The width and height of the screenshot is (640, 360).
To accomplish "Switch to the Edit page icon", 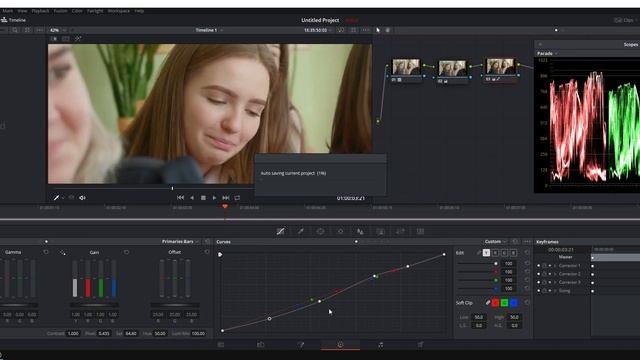I will [260, 345].
